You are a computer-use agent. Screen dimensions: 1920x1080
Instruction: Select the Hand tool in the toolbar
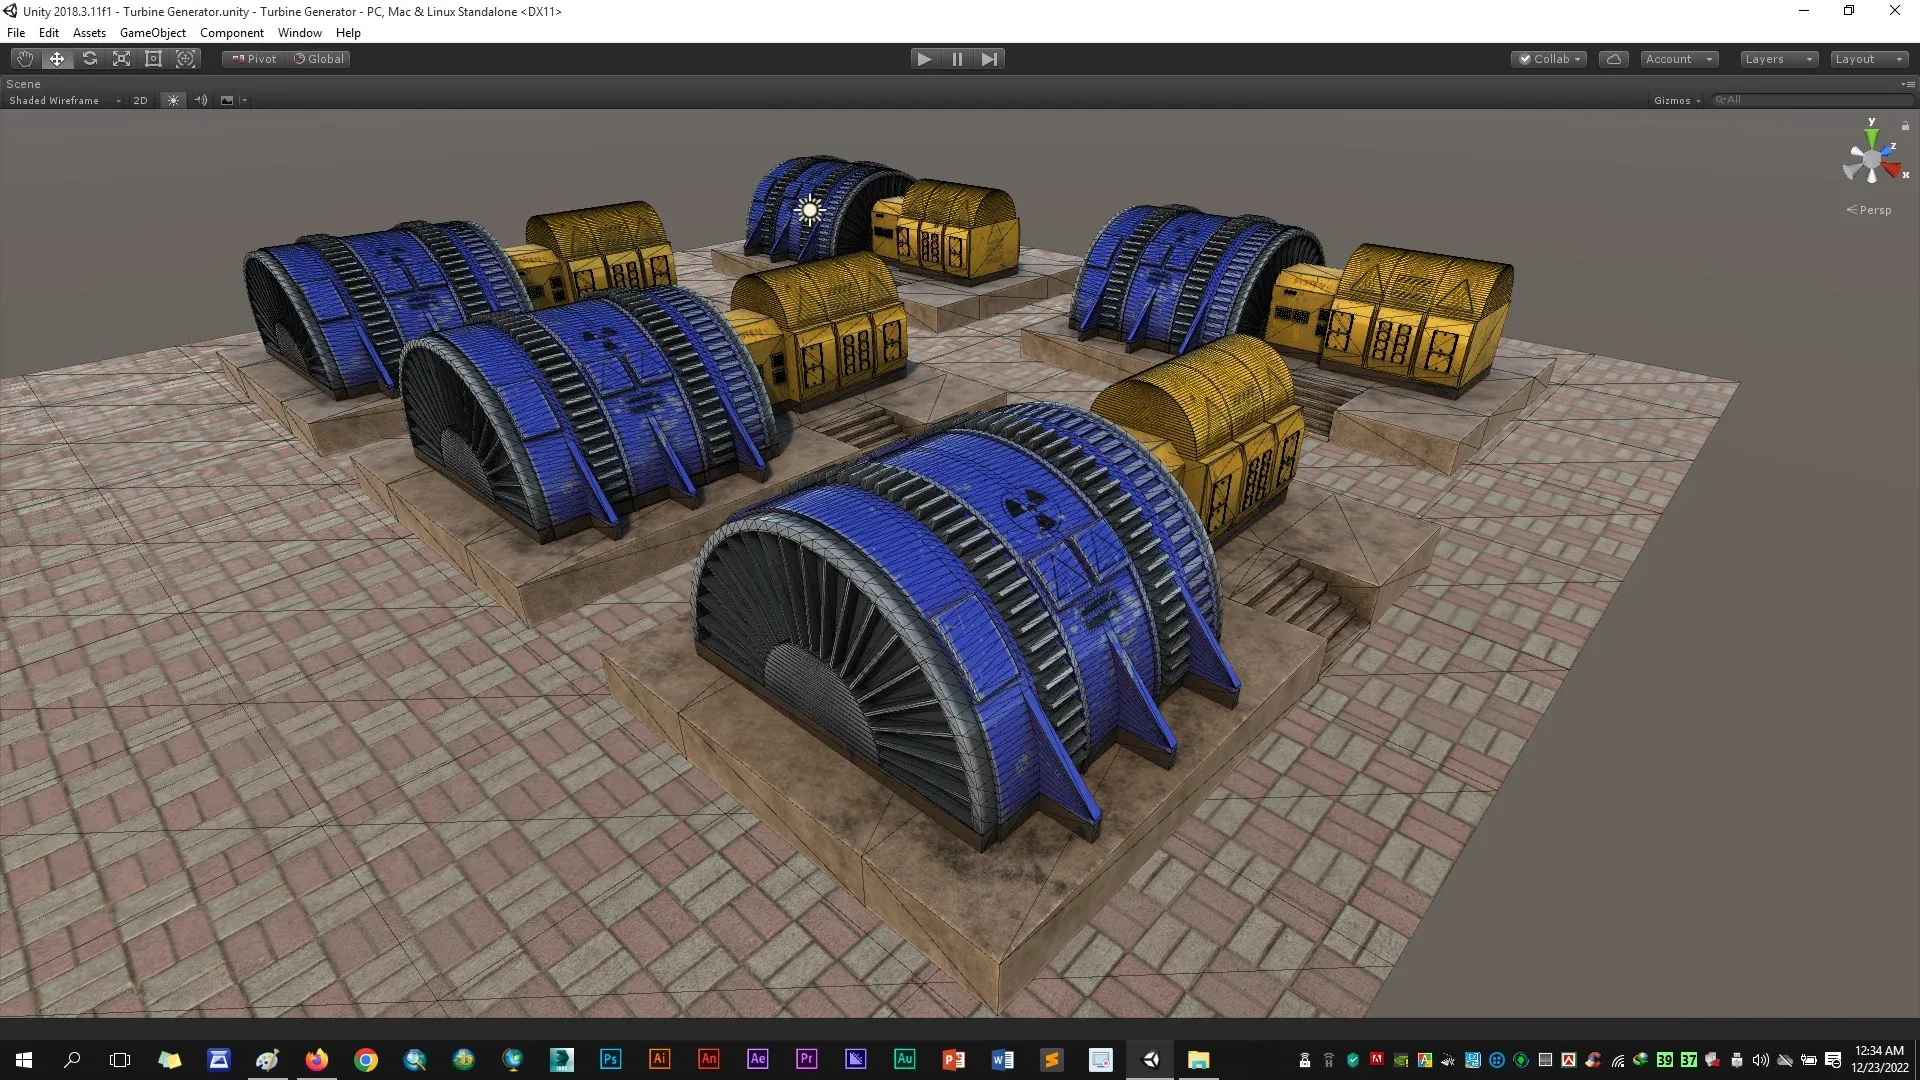(25, 59)
